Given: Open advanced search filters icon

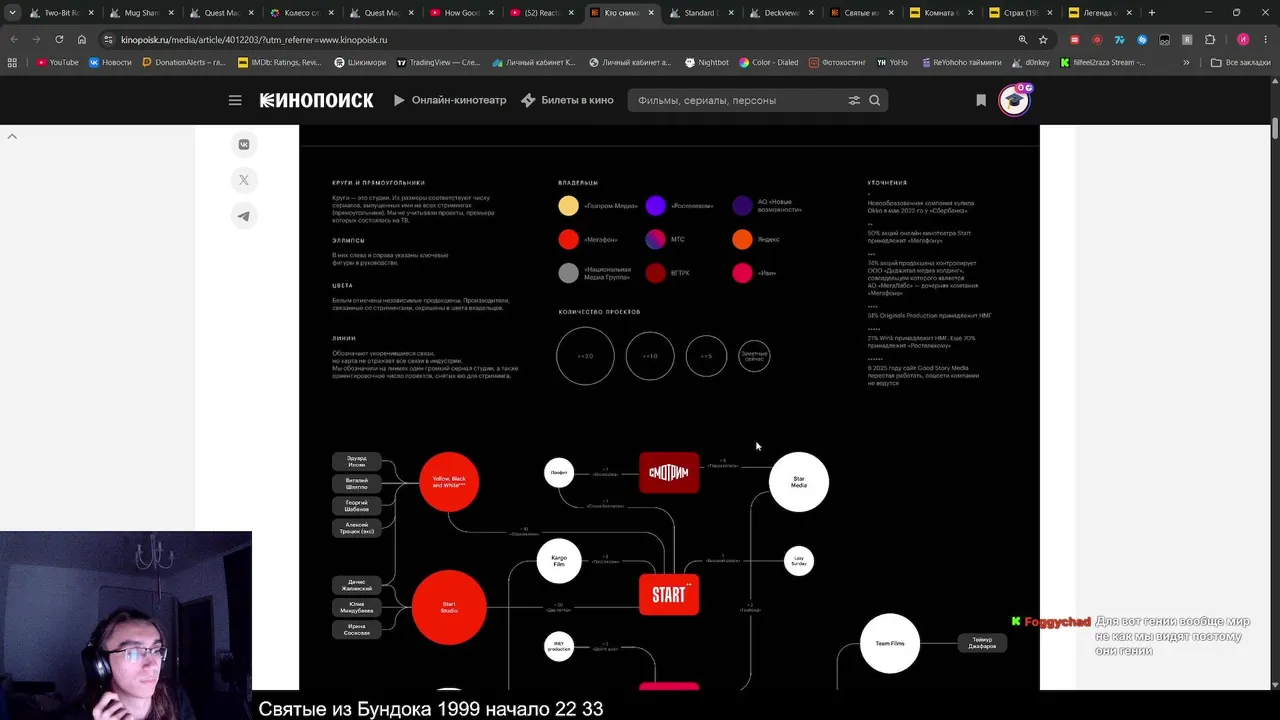Looking at the screenshot, I should (x=854, y=100).
